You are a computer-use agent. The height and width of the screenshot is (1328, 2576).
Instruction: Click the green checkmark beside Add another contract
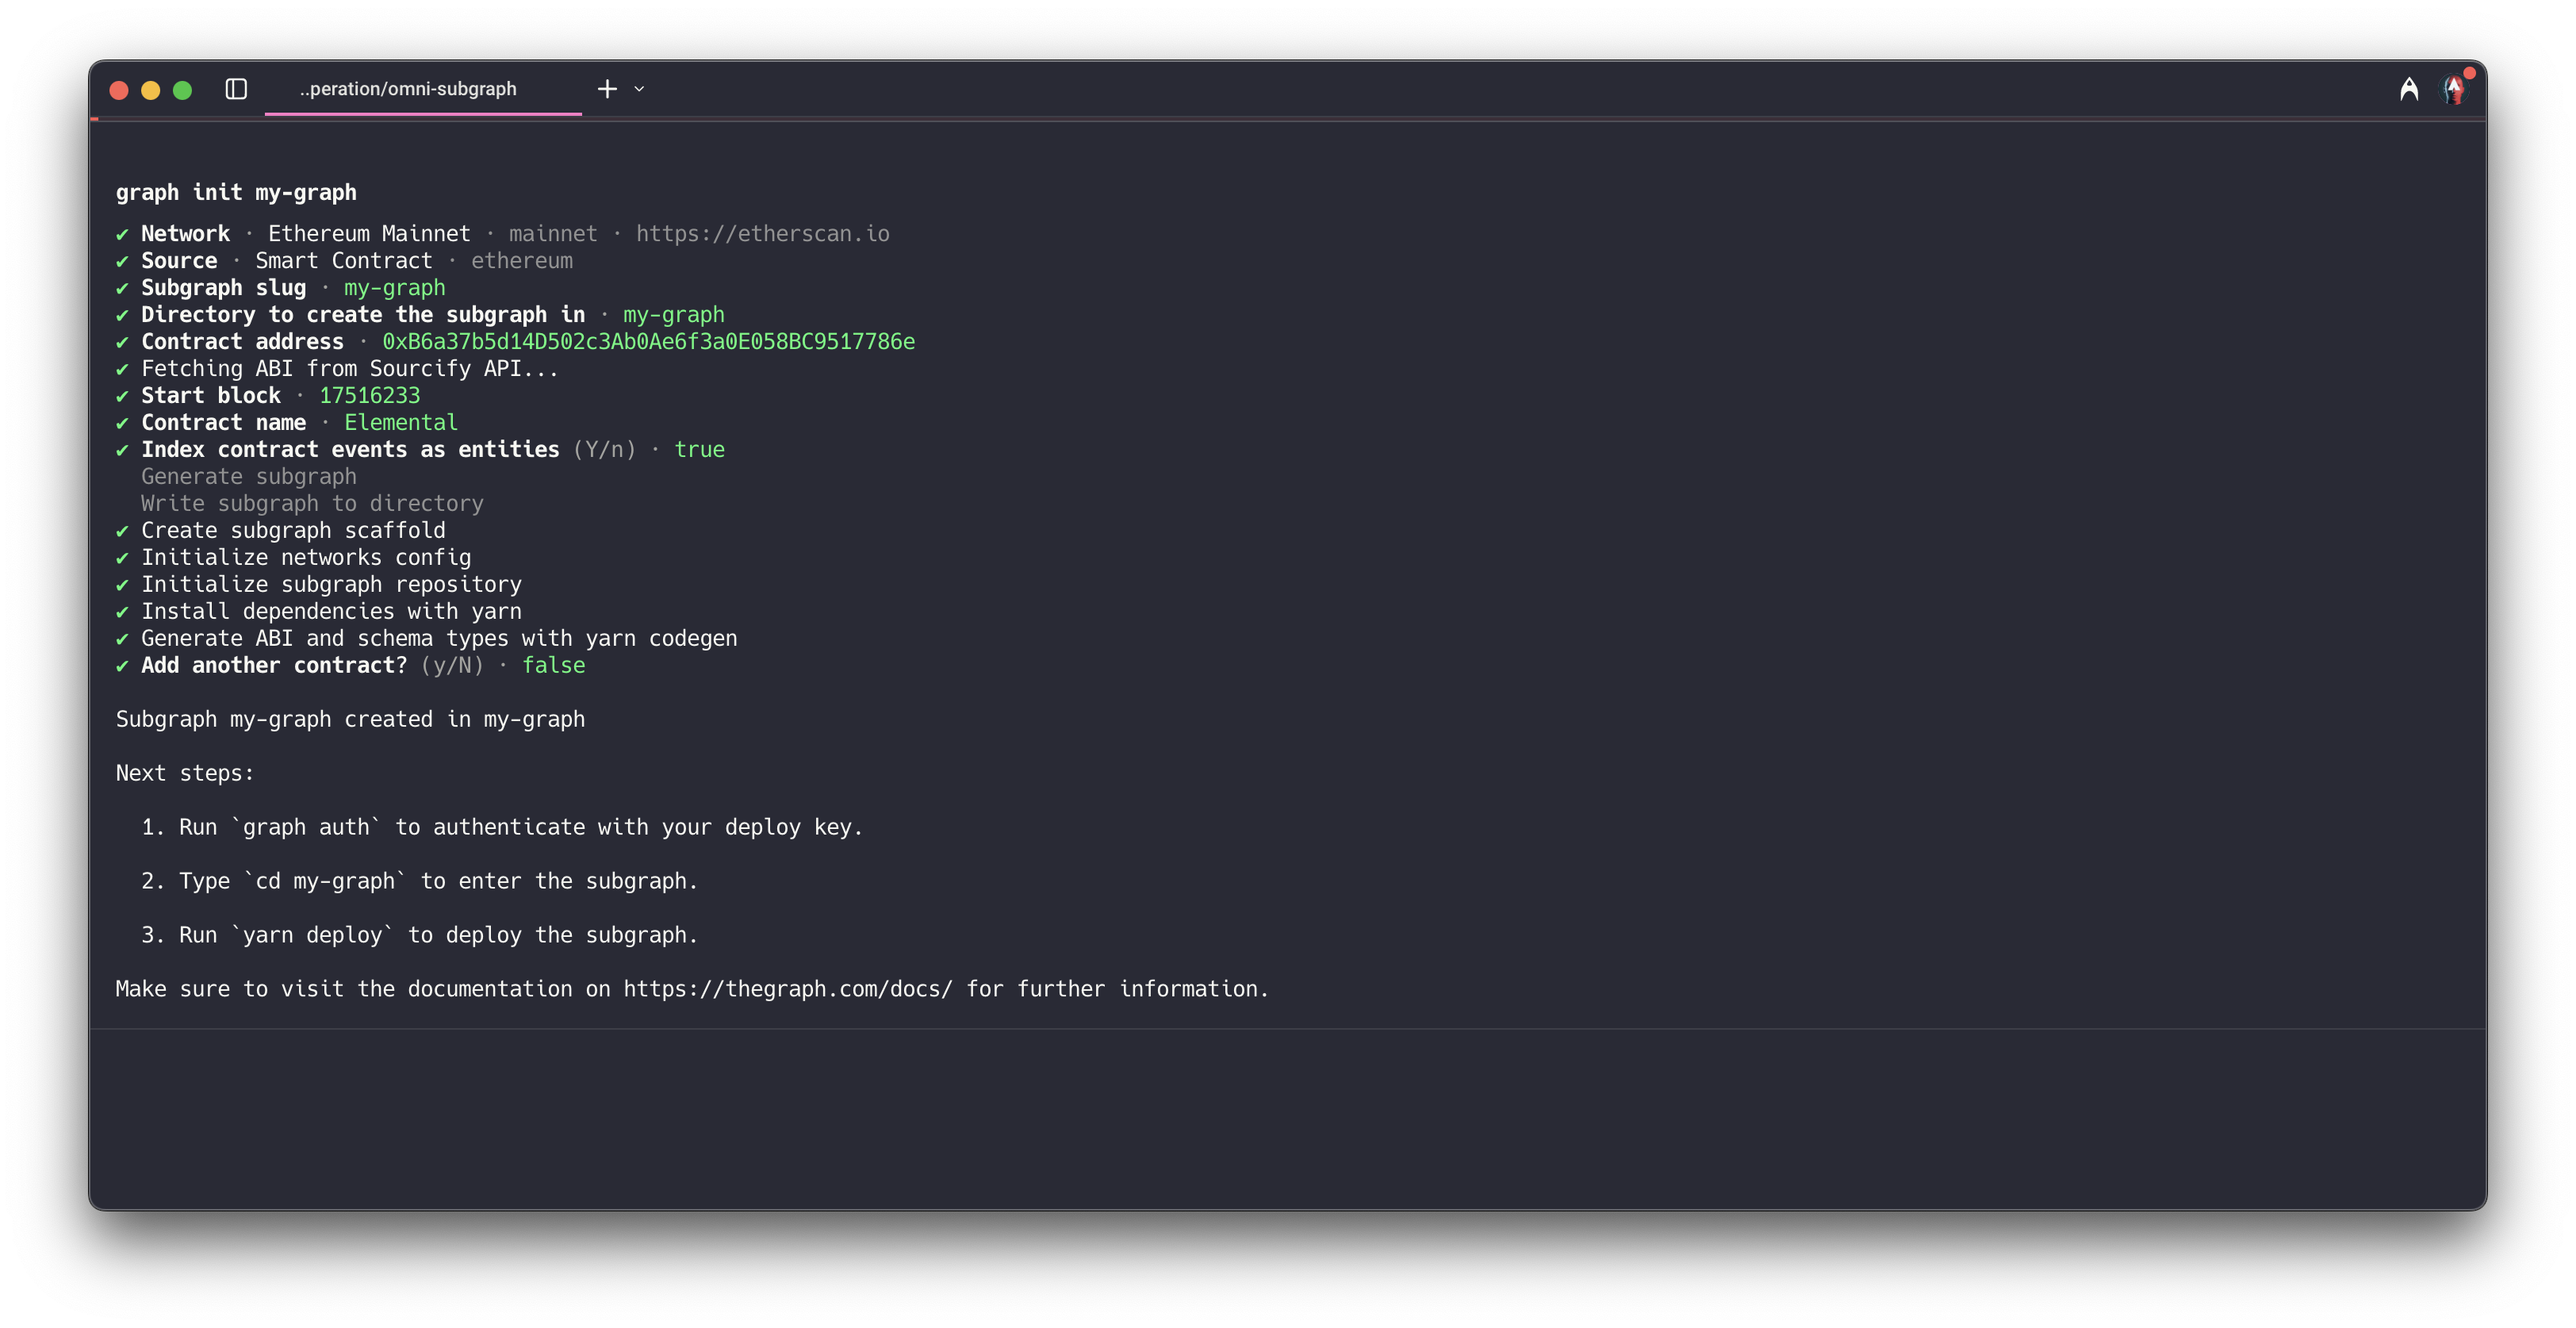(122, 666)
